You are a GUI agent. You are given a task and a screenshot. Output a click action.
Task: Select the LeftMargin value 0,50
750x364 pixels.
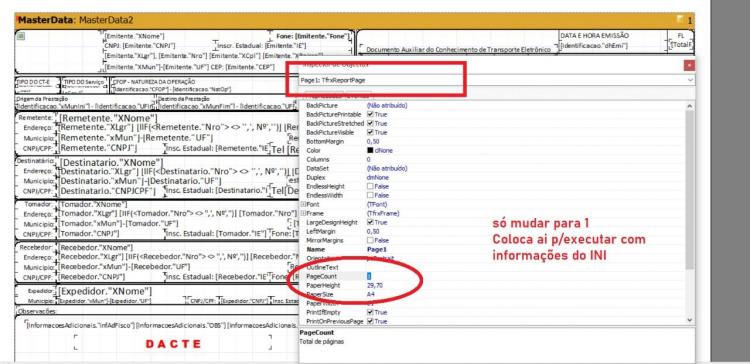(x=373, y=232)
